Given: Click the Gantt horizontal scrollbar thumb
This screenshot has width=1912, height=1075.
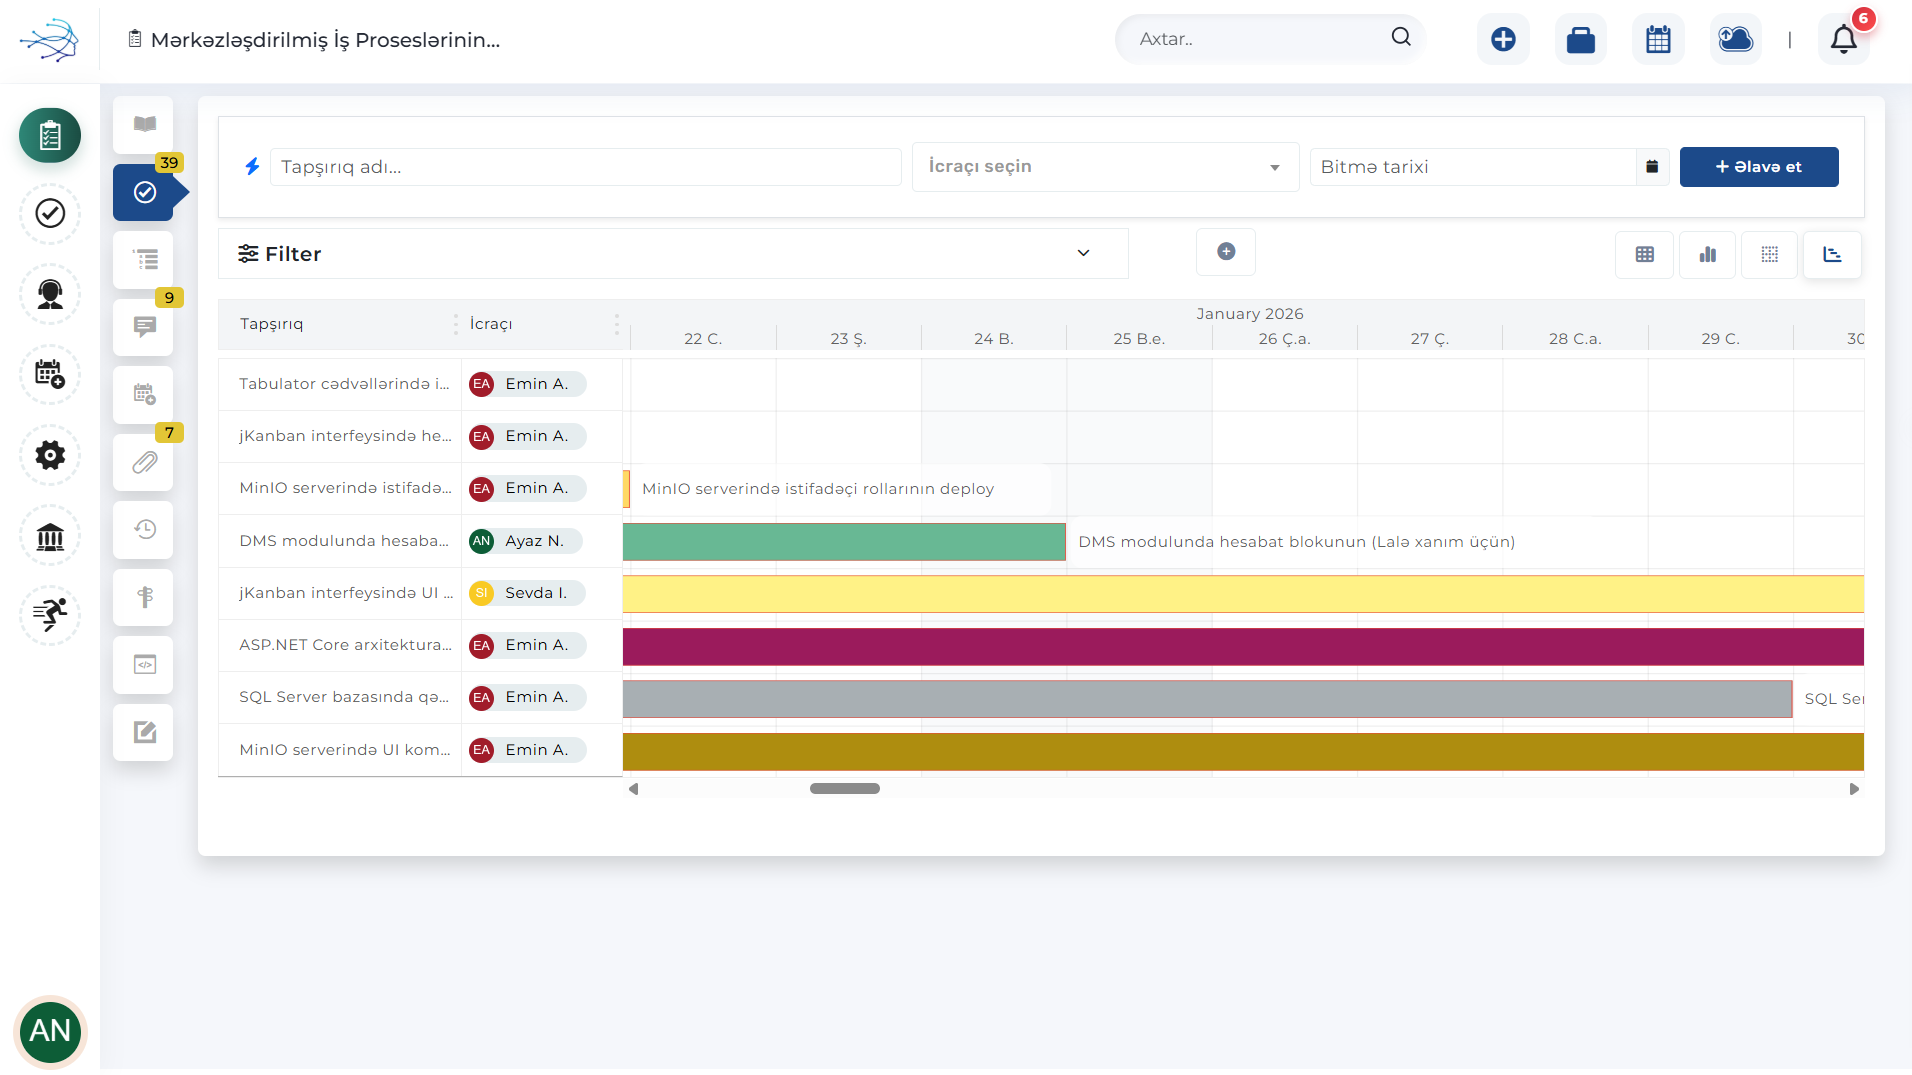Looking at the screenshot, I should [x=845, y=789].
